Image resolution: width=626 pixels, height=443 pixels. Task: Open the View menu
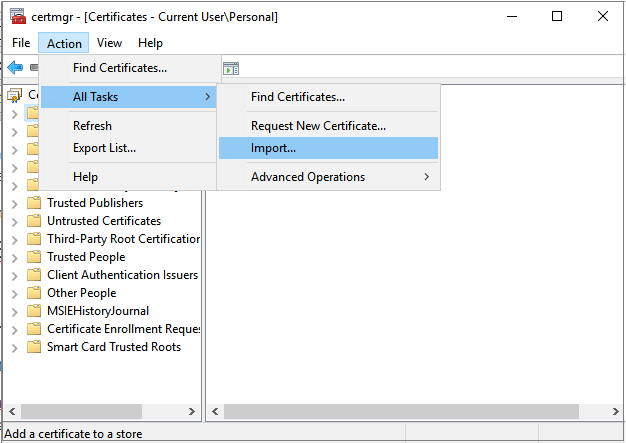click(x=110, y=43)
